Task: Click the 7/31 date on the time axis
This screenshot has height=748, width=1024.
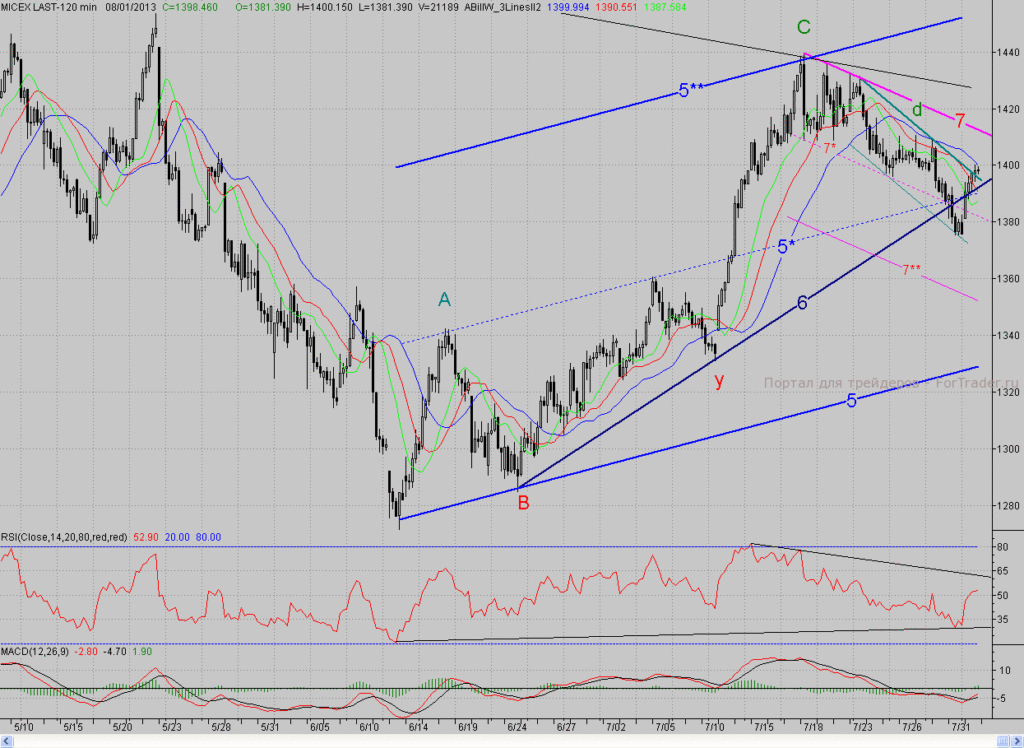Action: coord(960,726)
